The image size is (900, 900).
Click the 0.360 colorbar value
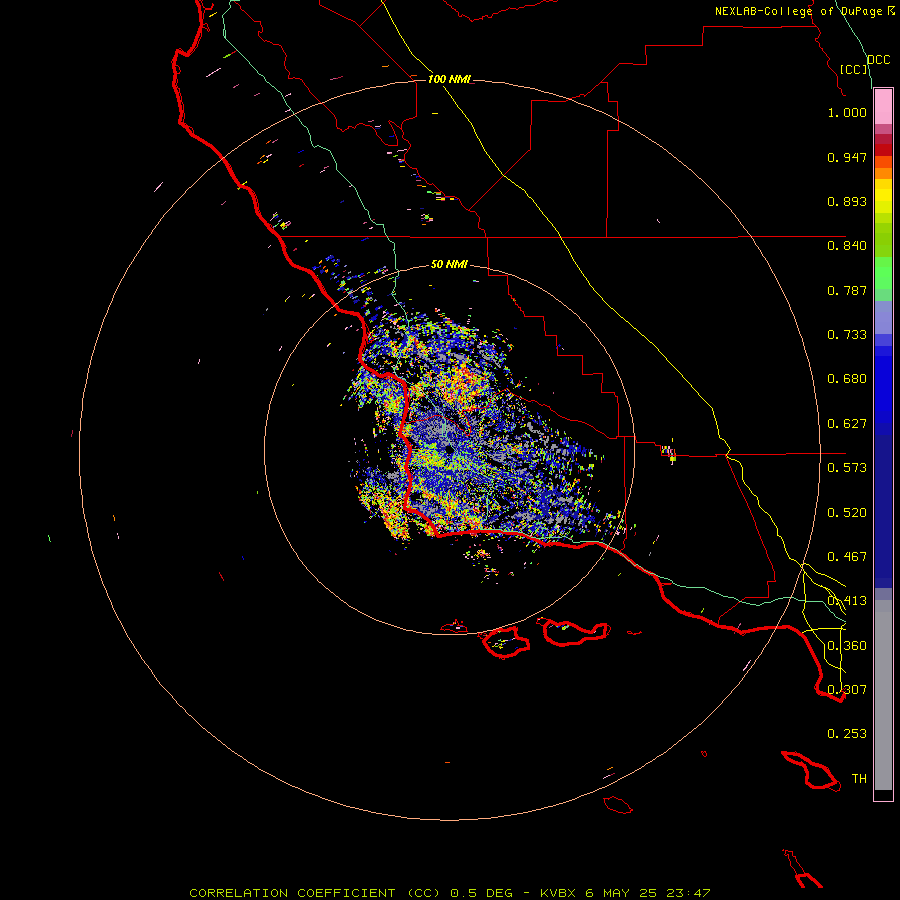pos(847,646)
